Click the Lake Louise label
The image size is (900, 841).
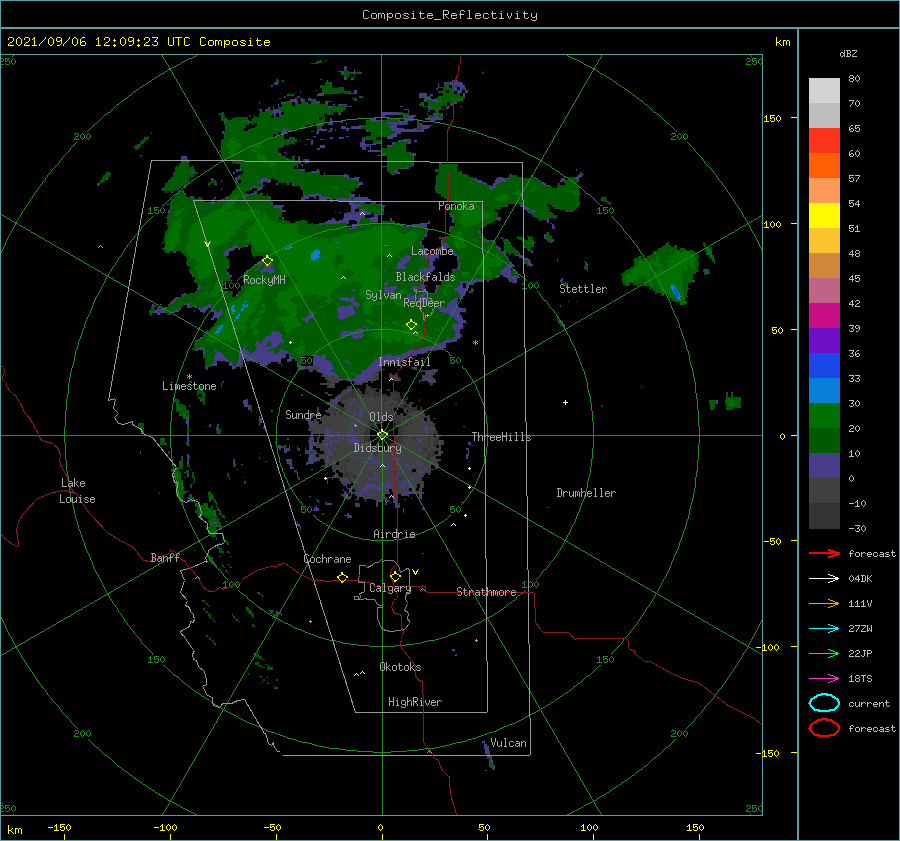point(77,491)
